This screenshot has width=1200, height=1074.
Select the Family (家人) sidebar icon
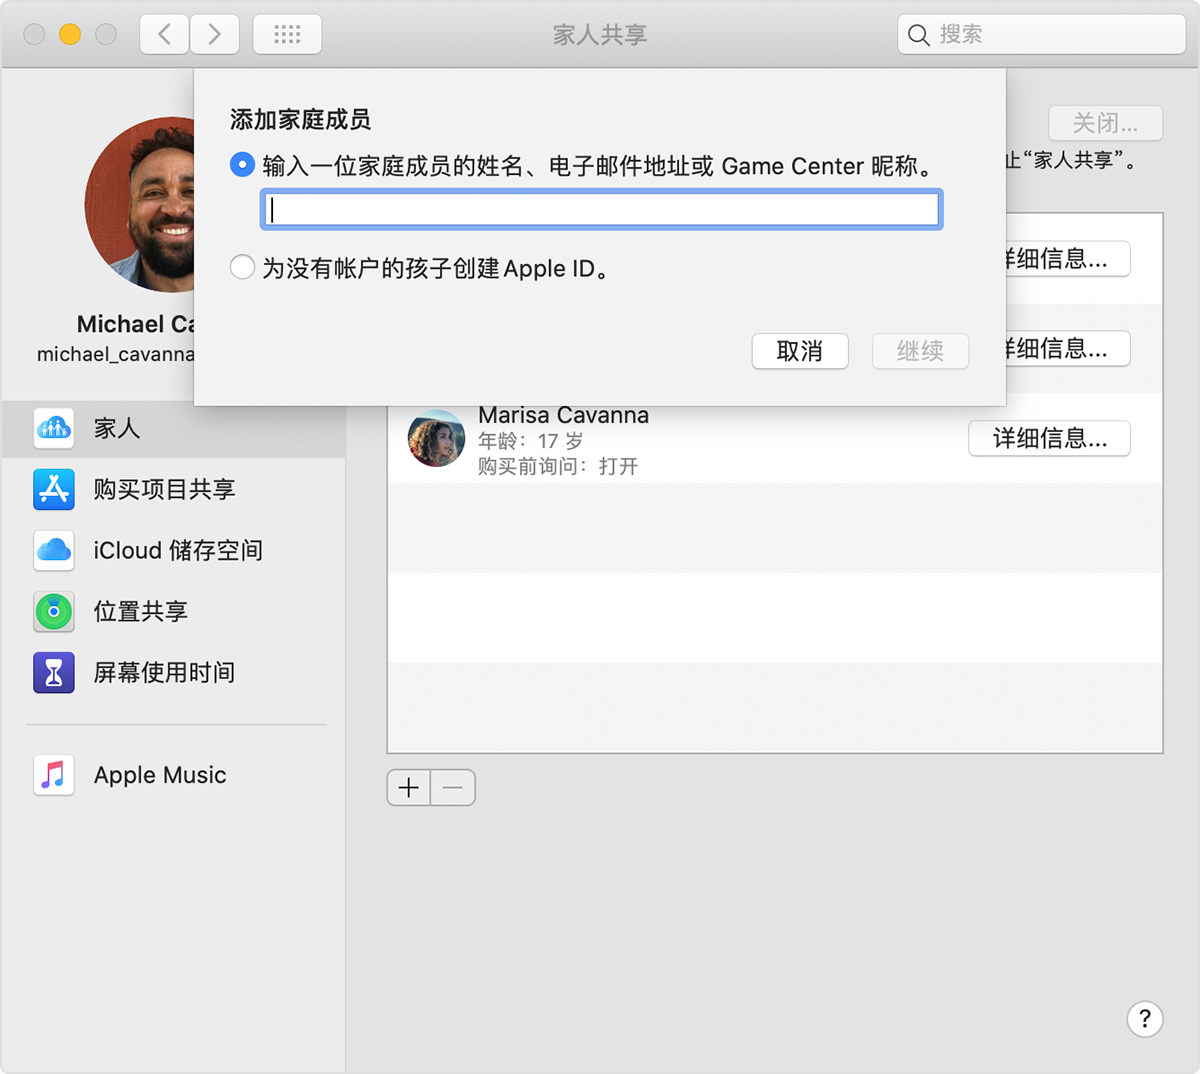[x=54, y=428]
